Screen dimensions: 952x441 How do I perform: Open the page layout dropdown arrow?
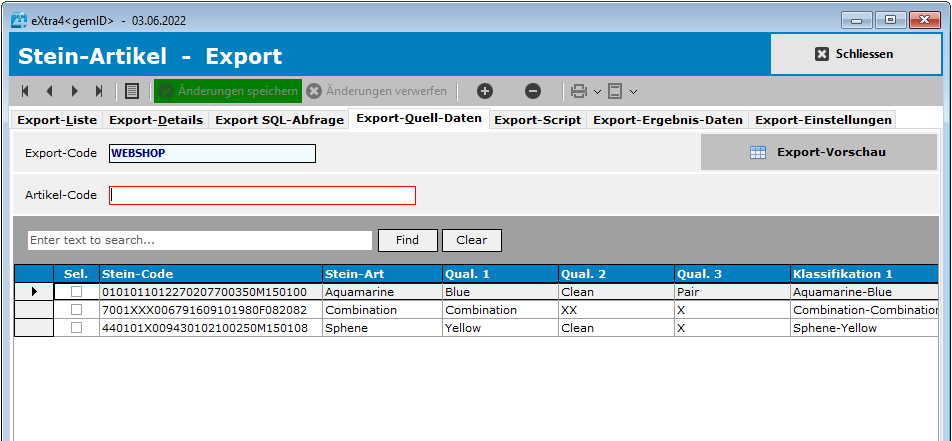tap(633, 92)
